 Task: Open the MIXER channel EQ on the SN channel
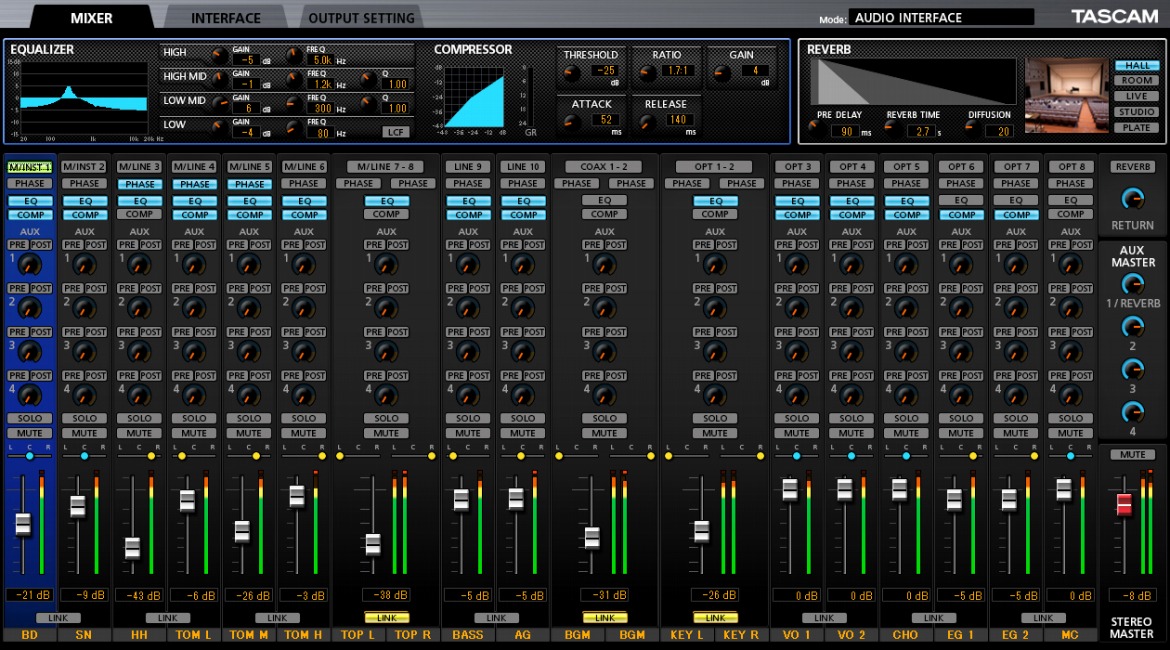point(84,200)
